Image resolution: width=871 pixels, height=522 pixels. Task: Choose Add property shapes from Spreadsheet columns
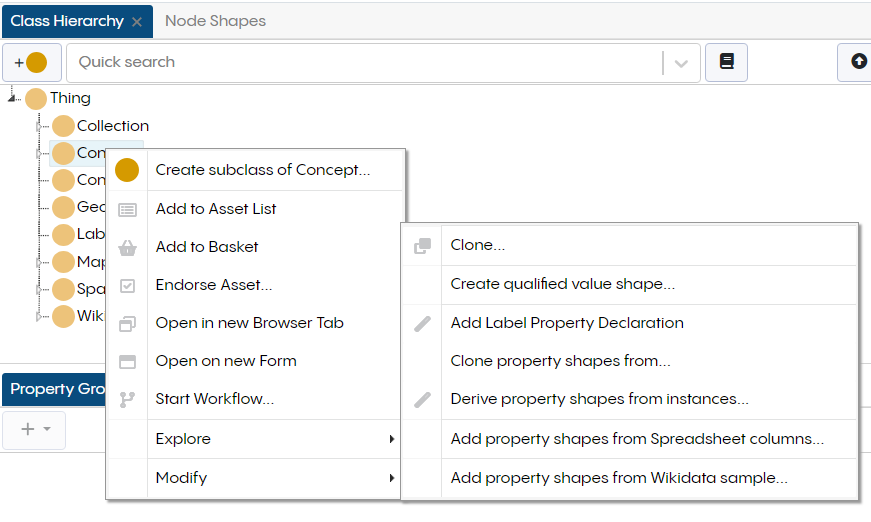pyautogui.click(x=630, y=439)
